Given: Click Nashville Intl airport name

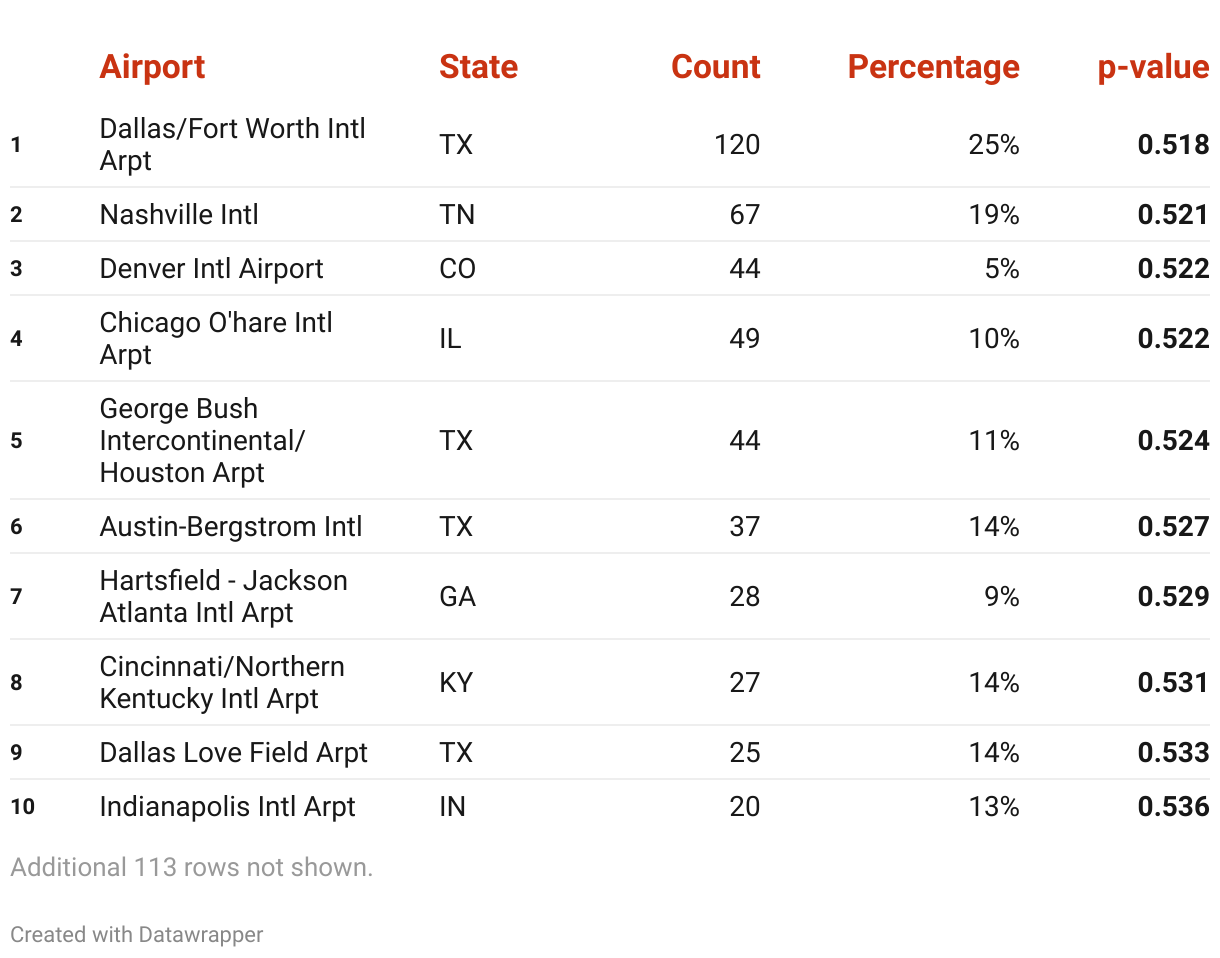Looking at the screenshot, I should [x=179, y=215].
